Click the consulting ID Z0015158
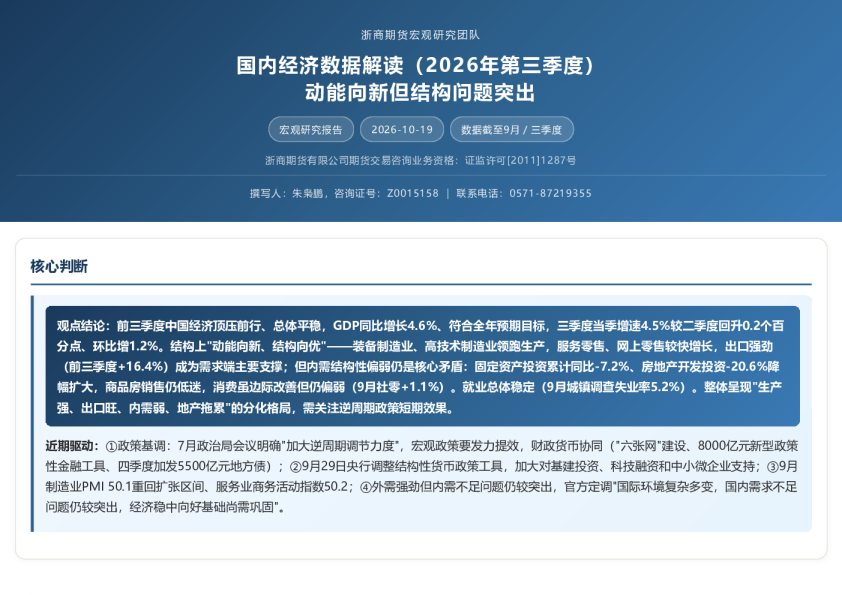This screenshot has height=595, width=842. point(412,193)
